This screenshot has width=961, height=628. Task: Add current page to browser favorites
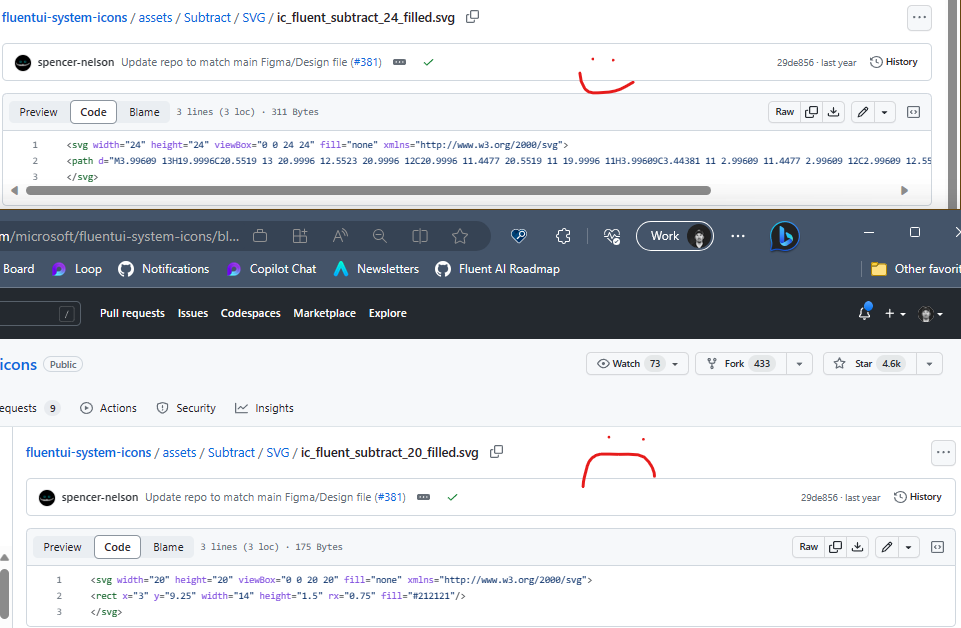(x=460, y=236)
